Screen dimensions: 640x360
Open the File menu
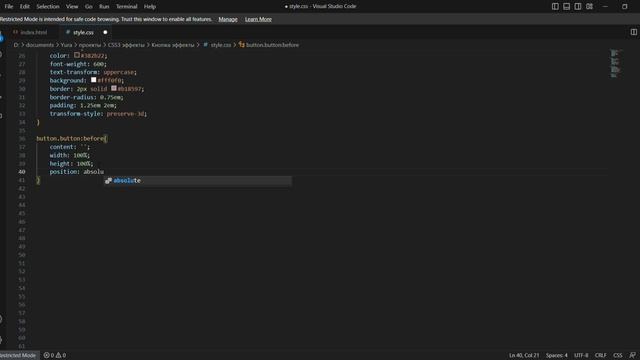pyautogui.click(x=9, y=7)
